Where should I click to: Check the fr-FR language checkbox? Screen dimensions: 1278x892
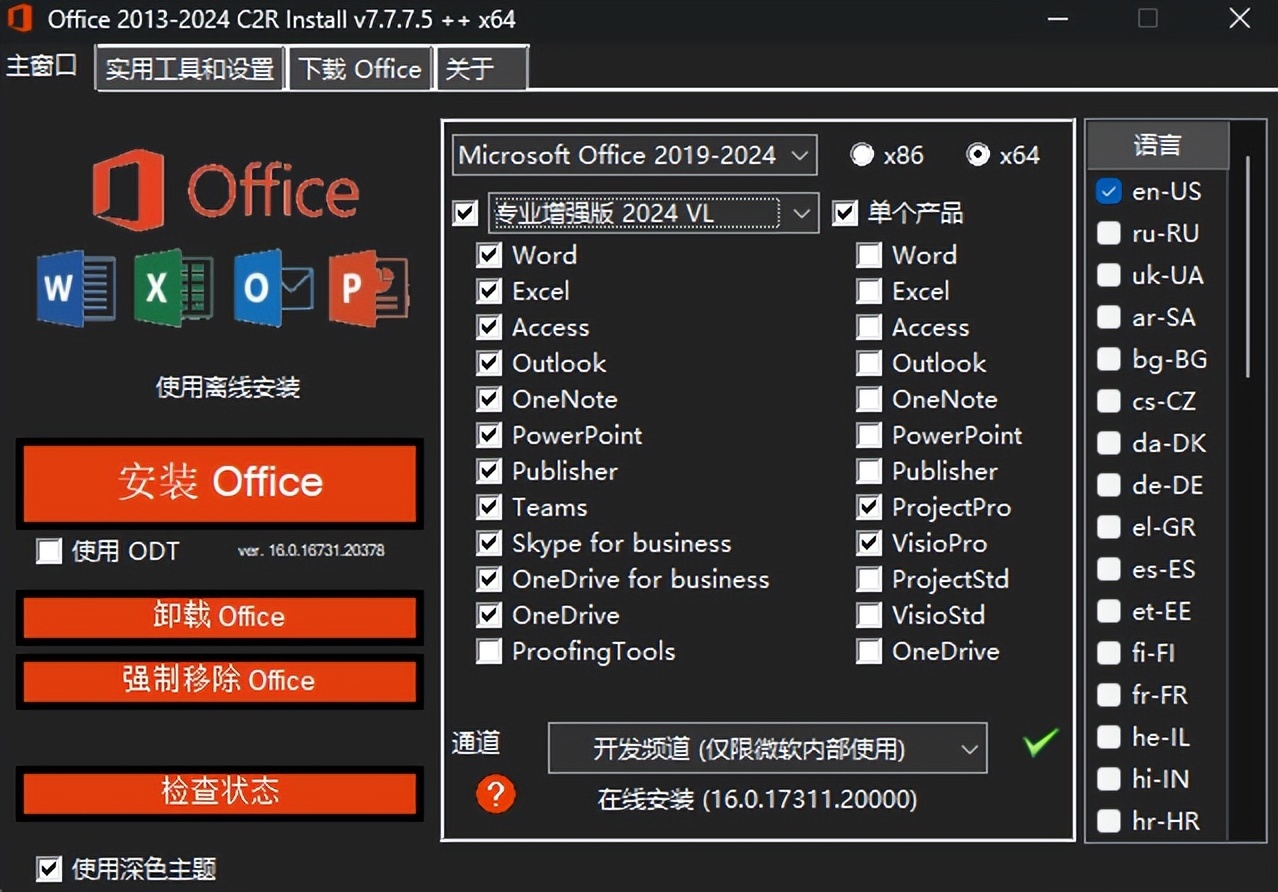click(x=1109, y=695)
